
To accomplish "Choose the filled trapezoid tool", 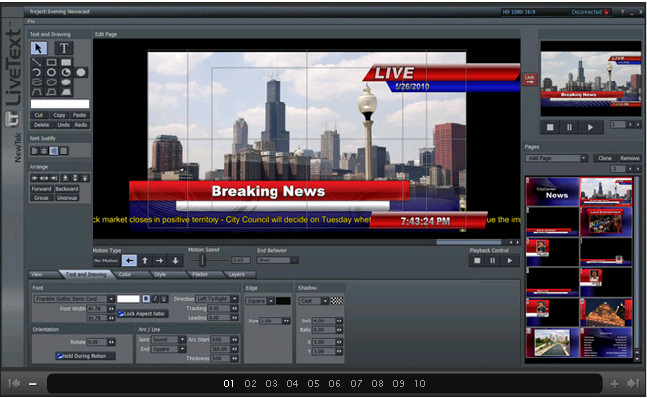I will pyautogui.click(x=66, y=92).
